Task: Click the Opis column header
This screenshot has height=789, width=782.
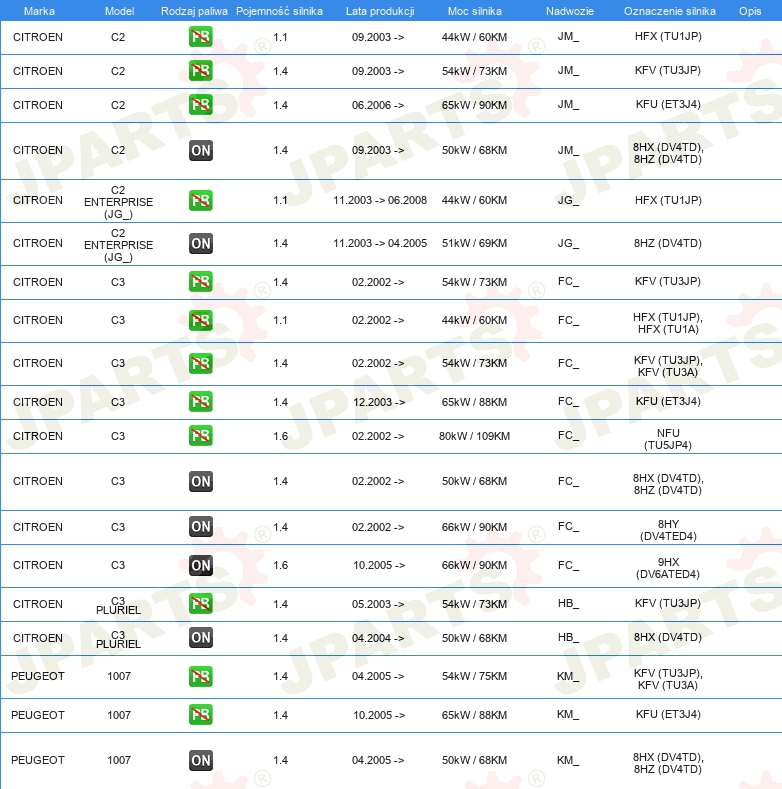Action: click(x=749, y=10)
